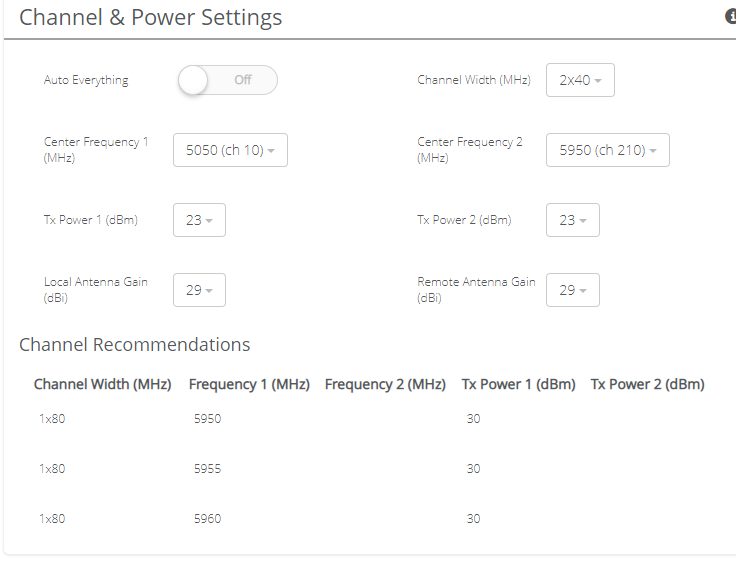The image size is (736, 562).
Task: Click the info icon beside Channel & Power Settings
Action: coord(730,16)
